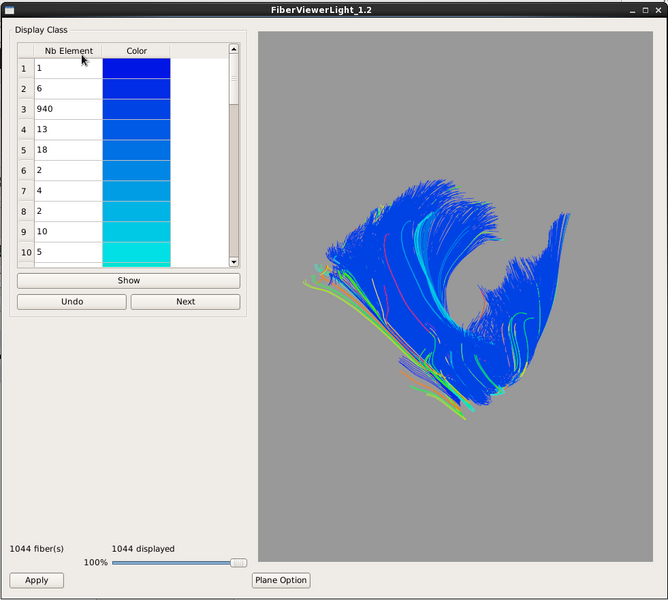
Task: Click the Show button
Action: tap(128, 281)
